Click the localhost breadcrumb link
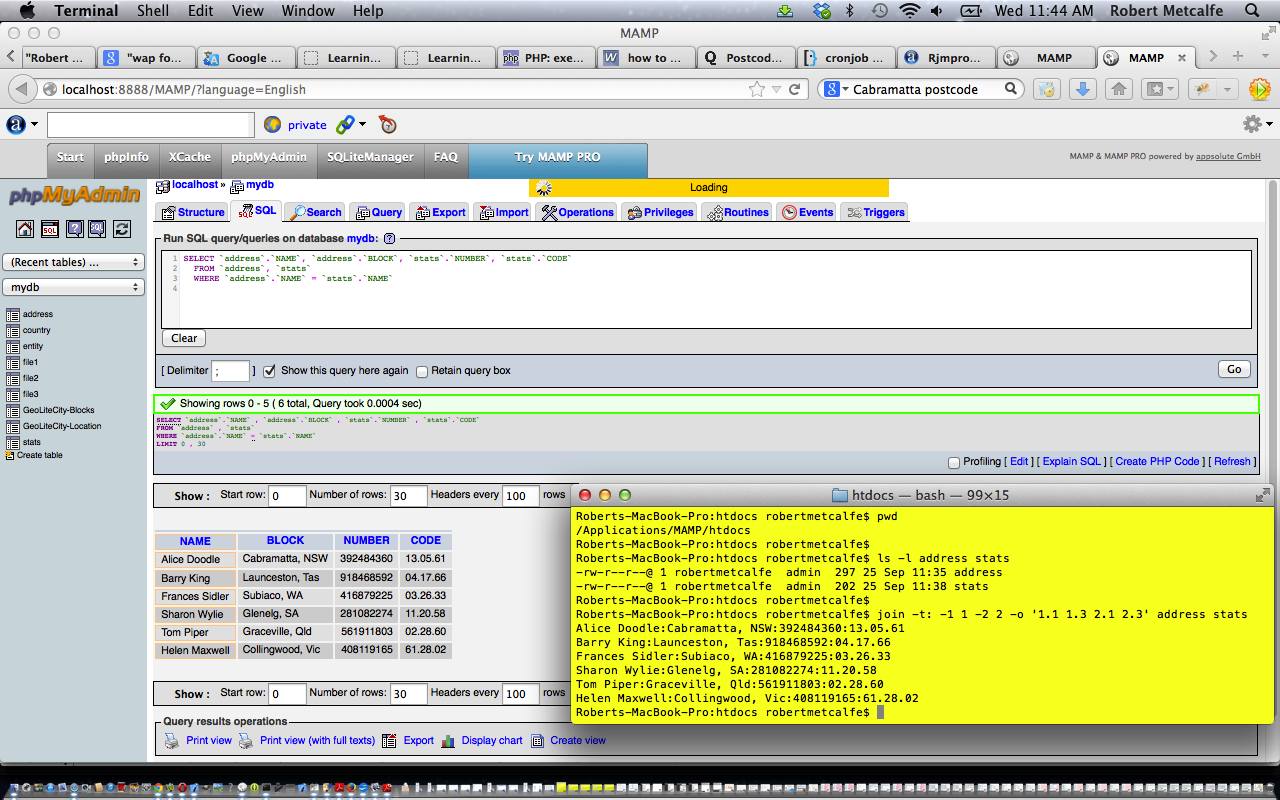 194,185
